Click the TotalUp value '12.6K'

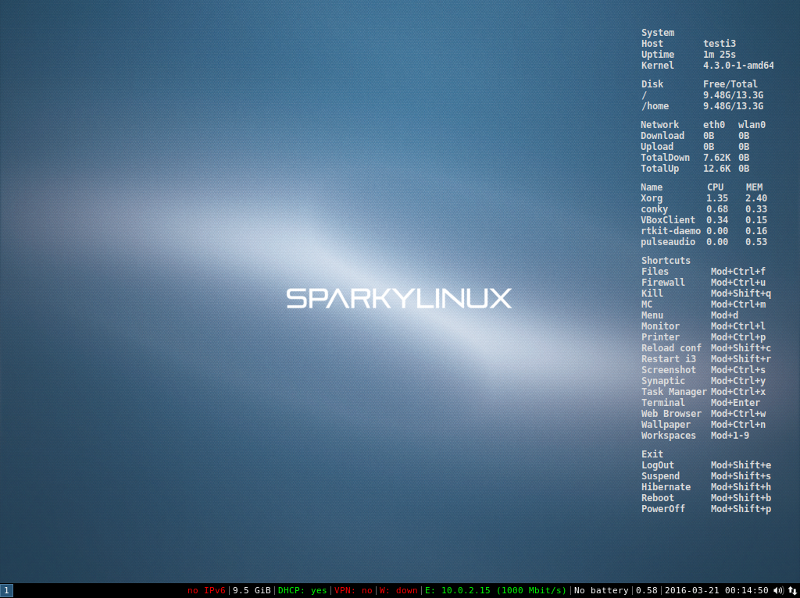[716, 169]
